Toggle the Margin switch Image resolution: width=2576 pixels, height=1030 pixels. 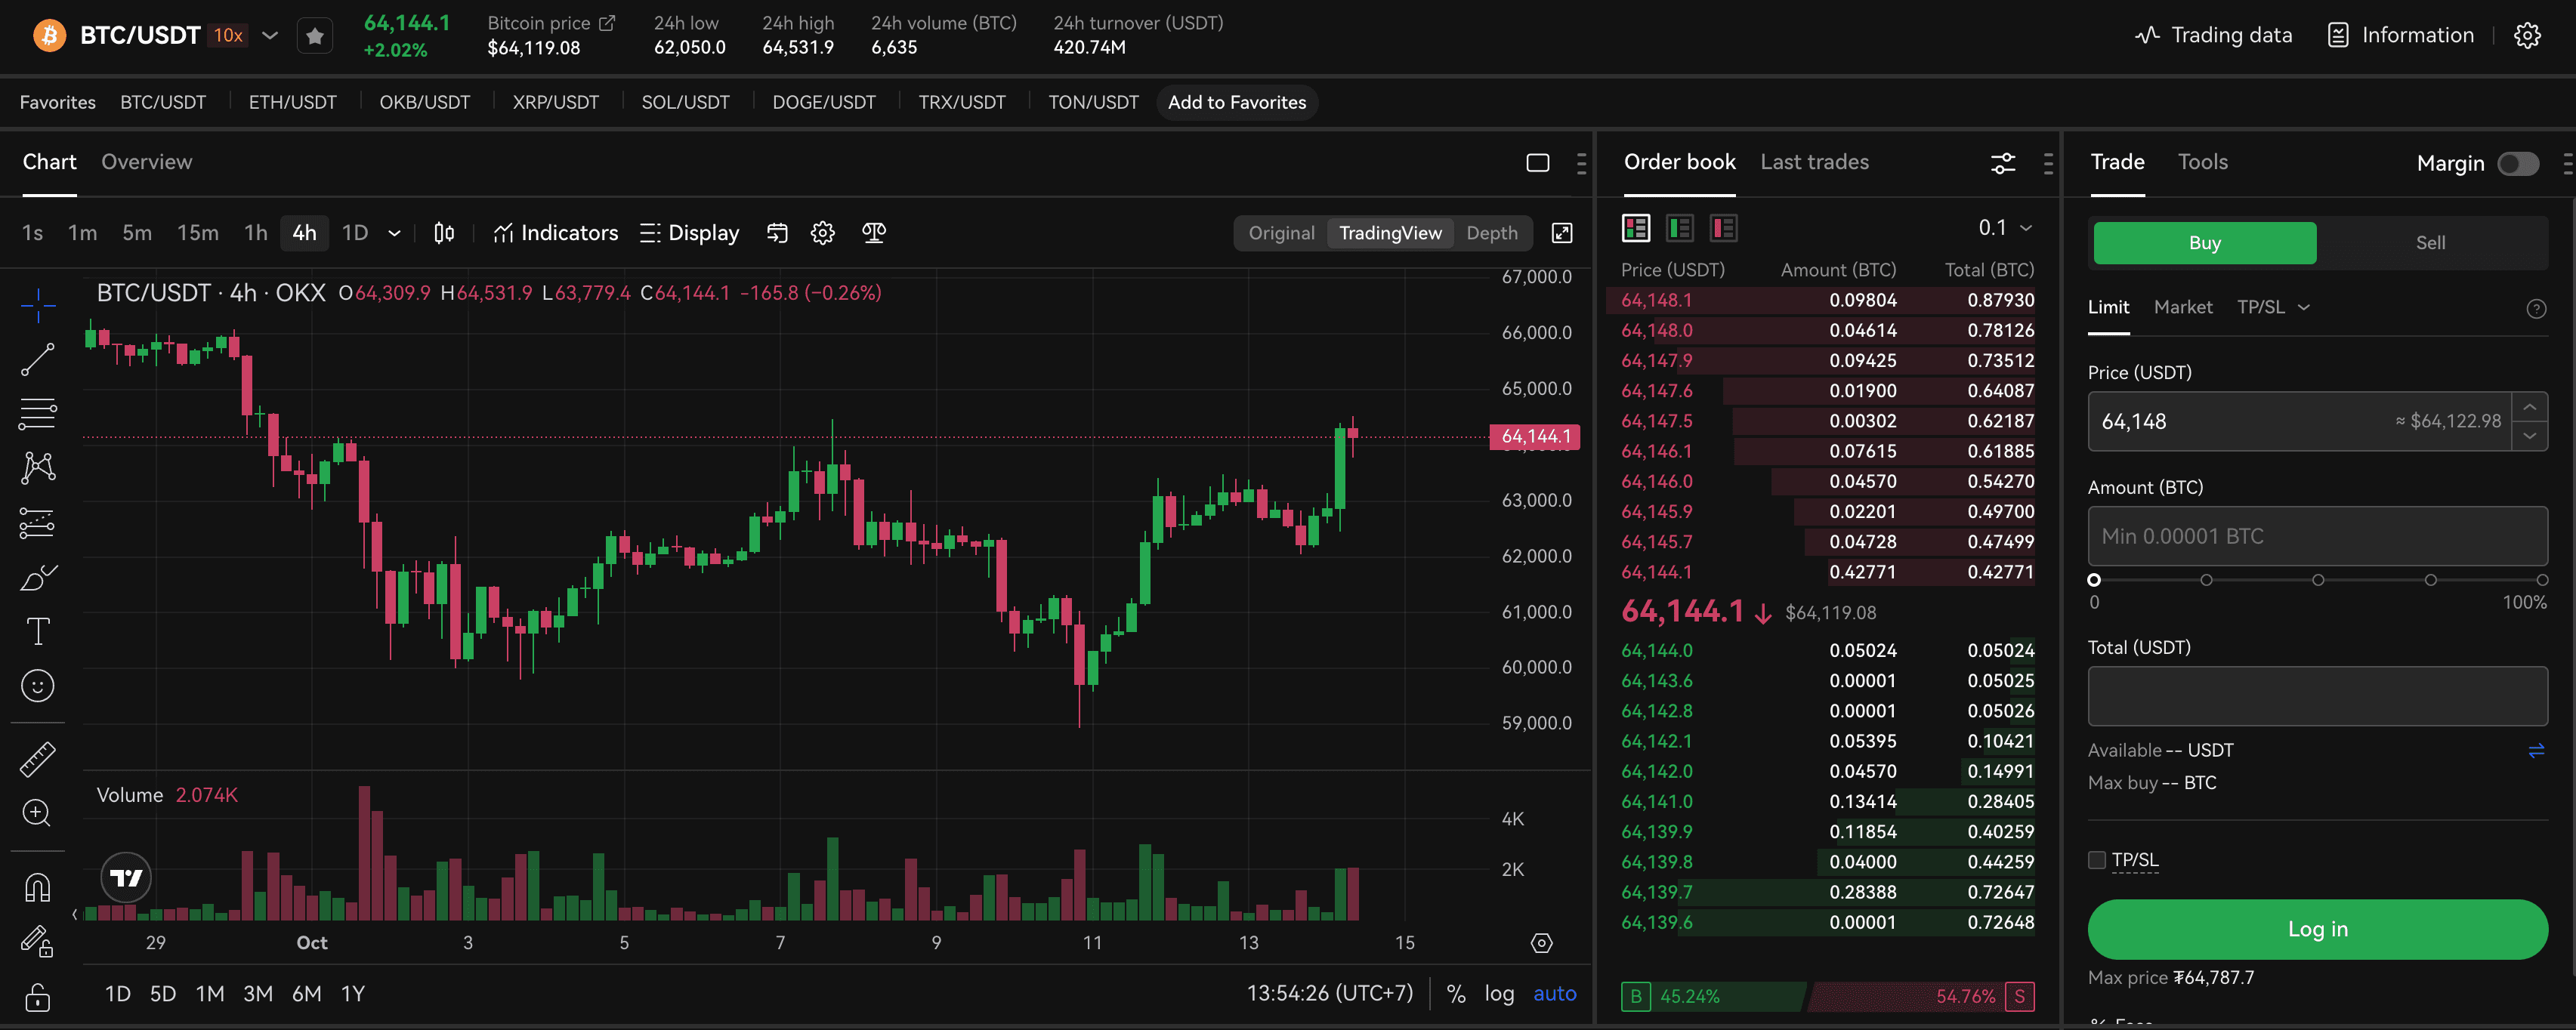2518,163
